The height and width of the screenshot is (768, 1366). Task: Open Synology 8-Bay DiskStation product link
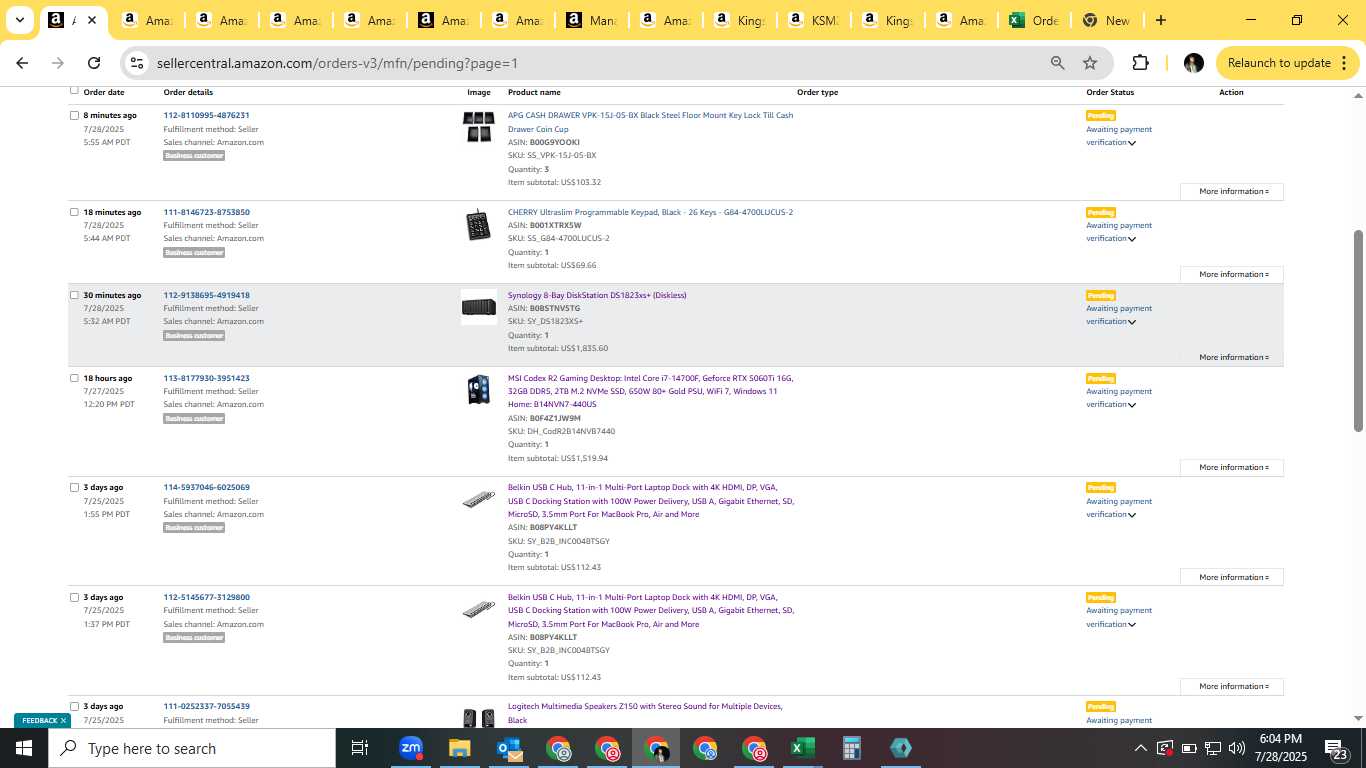597,295
